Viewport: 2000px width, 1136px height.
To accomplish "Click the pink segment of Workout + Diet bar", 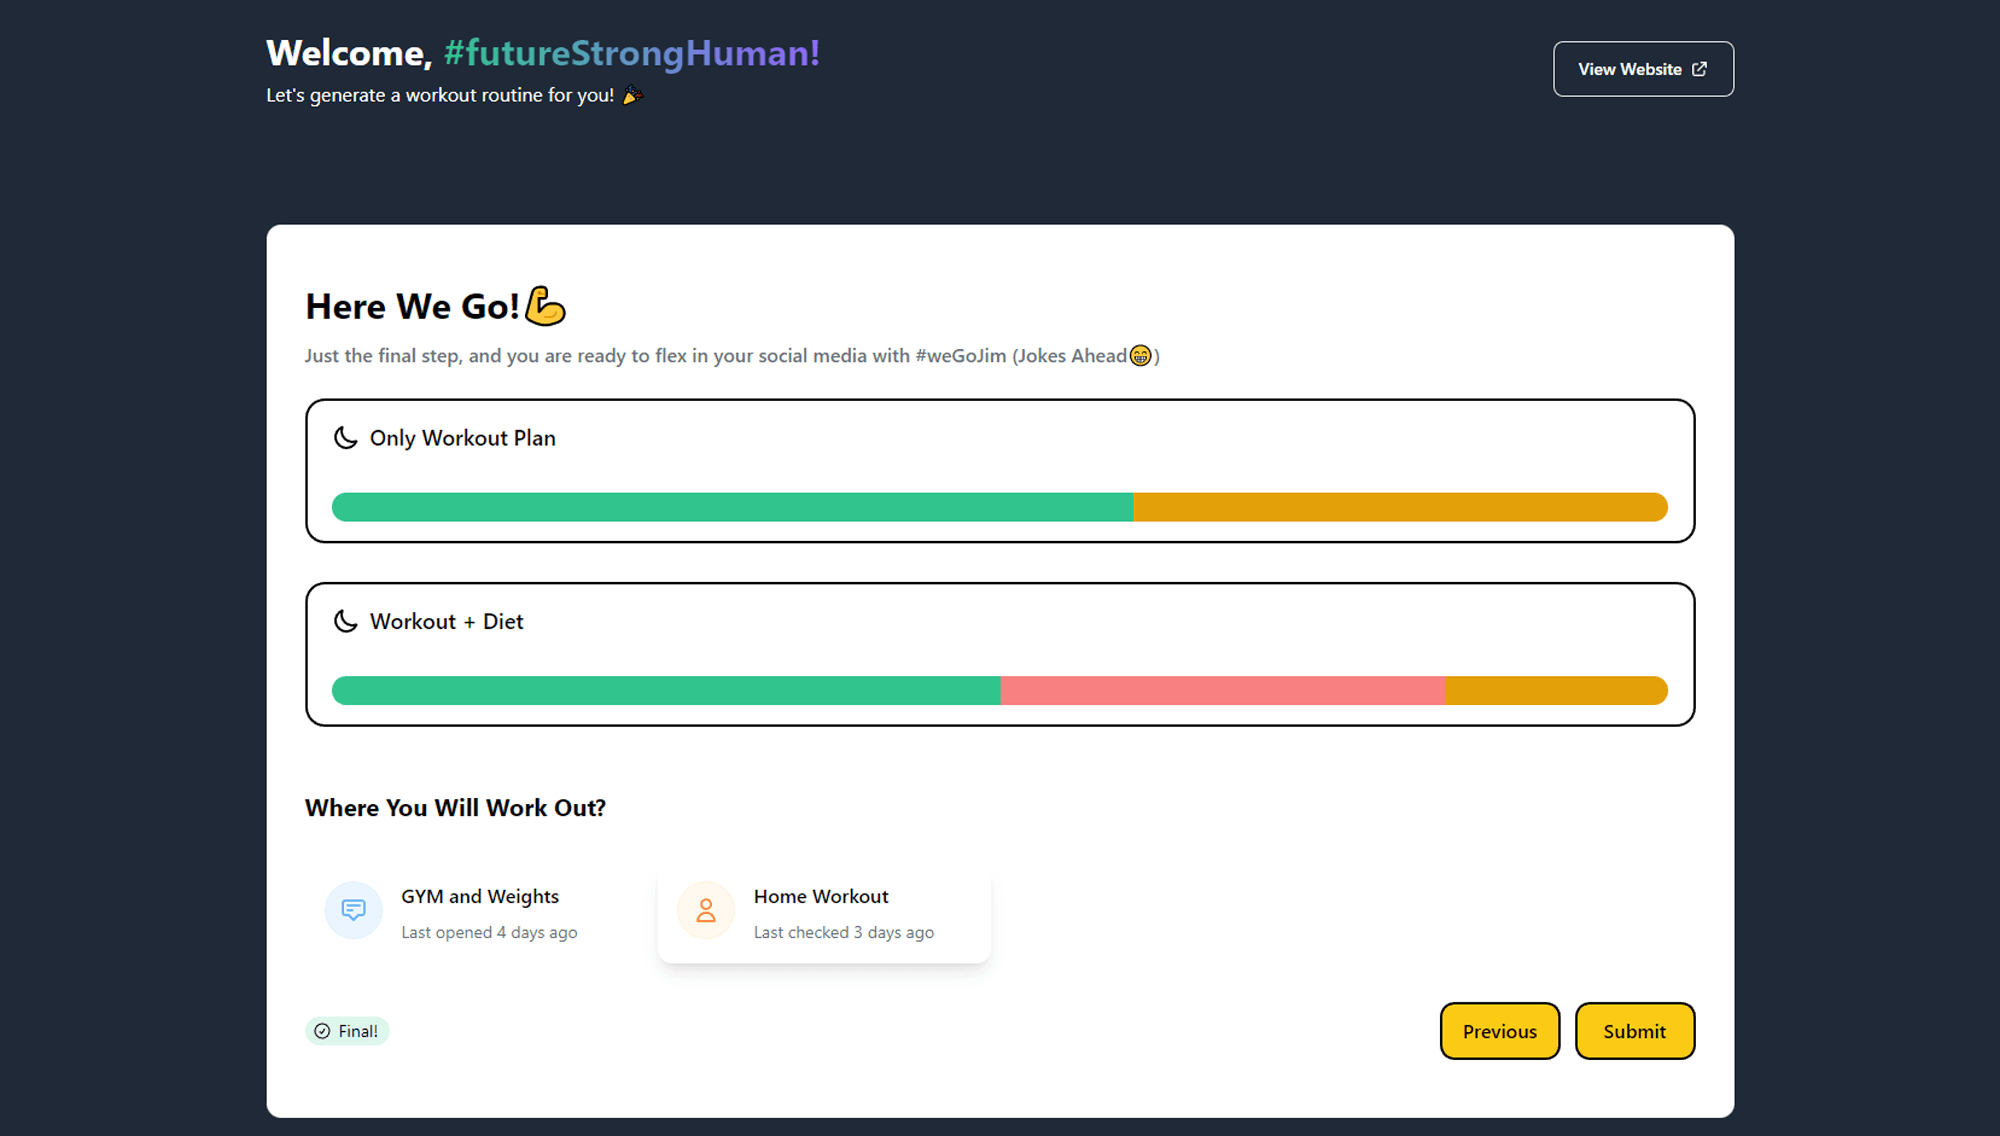I will [1222, 690].
